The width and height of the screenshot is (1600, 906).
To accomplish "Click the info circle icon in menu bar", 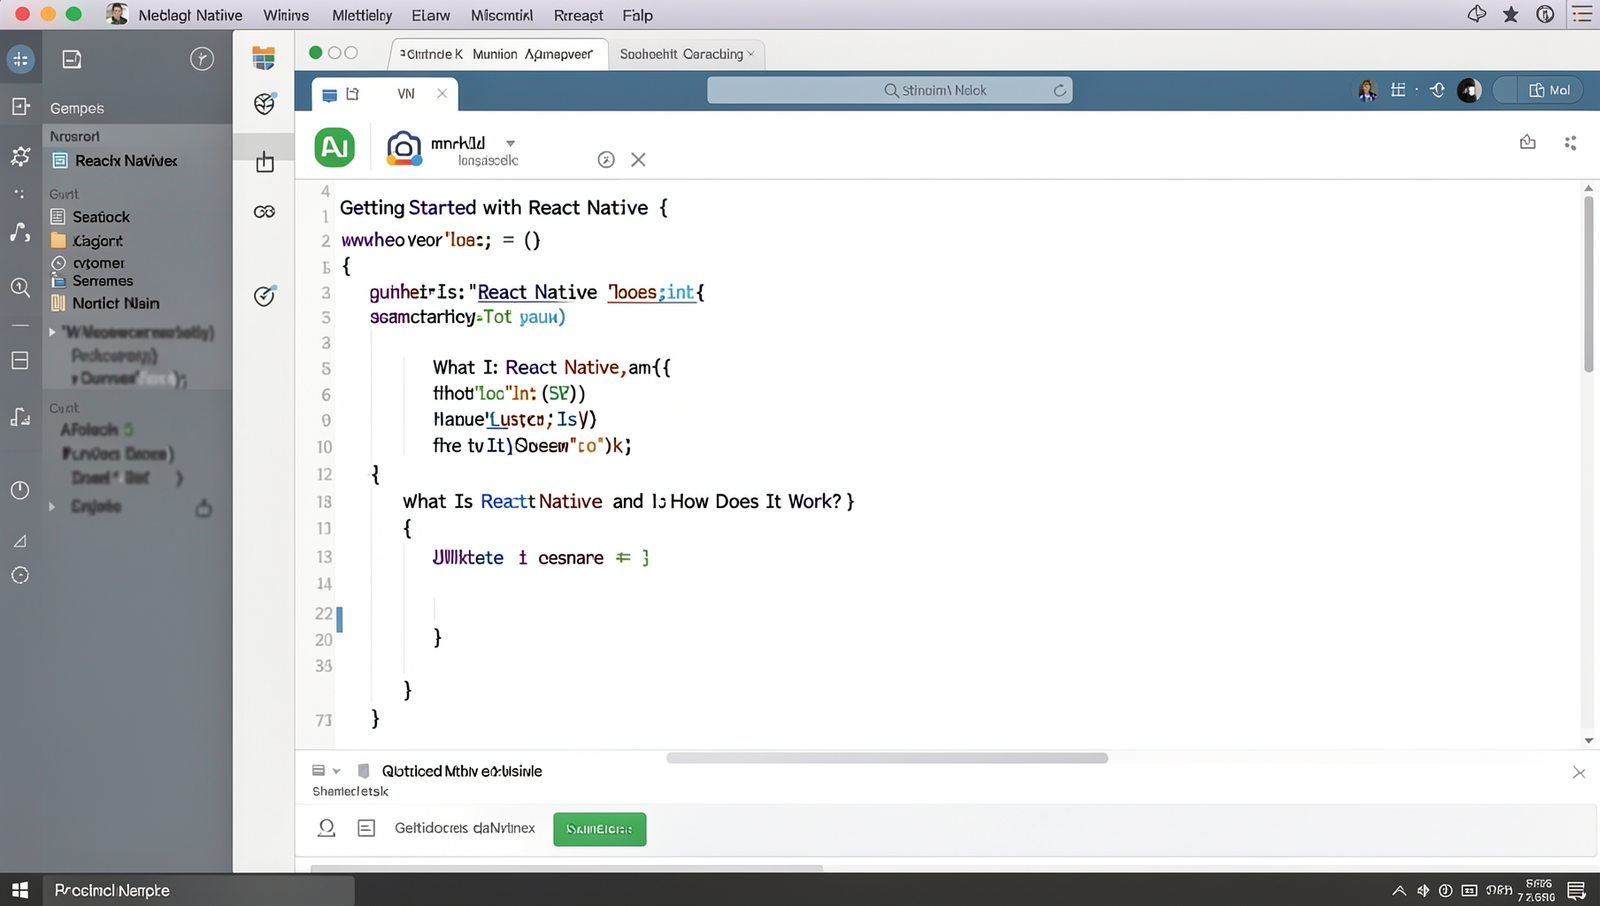I will 1545,14.
